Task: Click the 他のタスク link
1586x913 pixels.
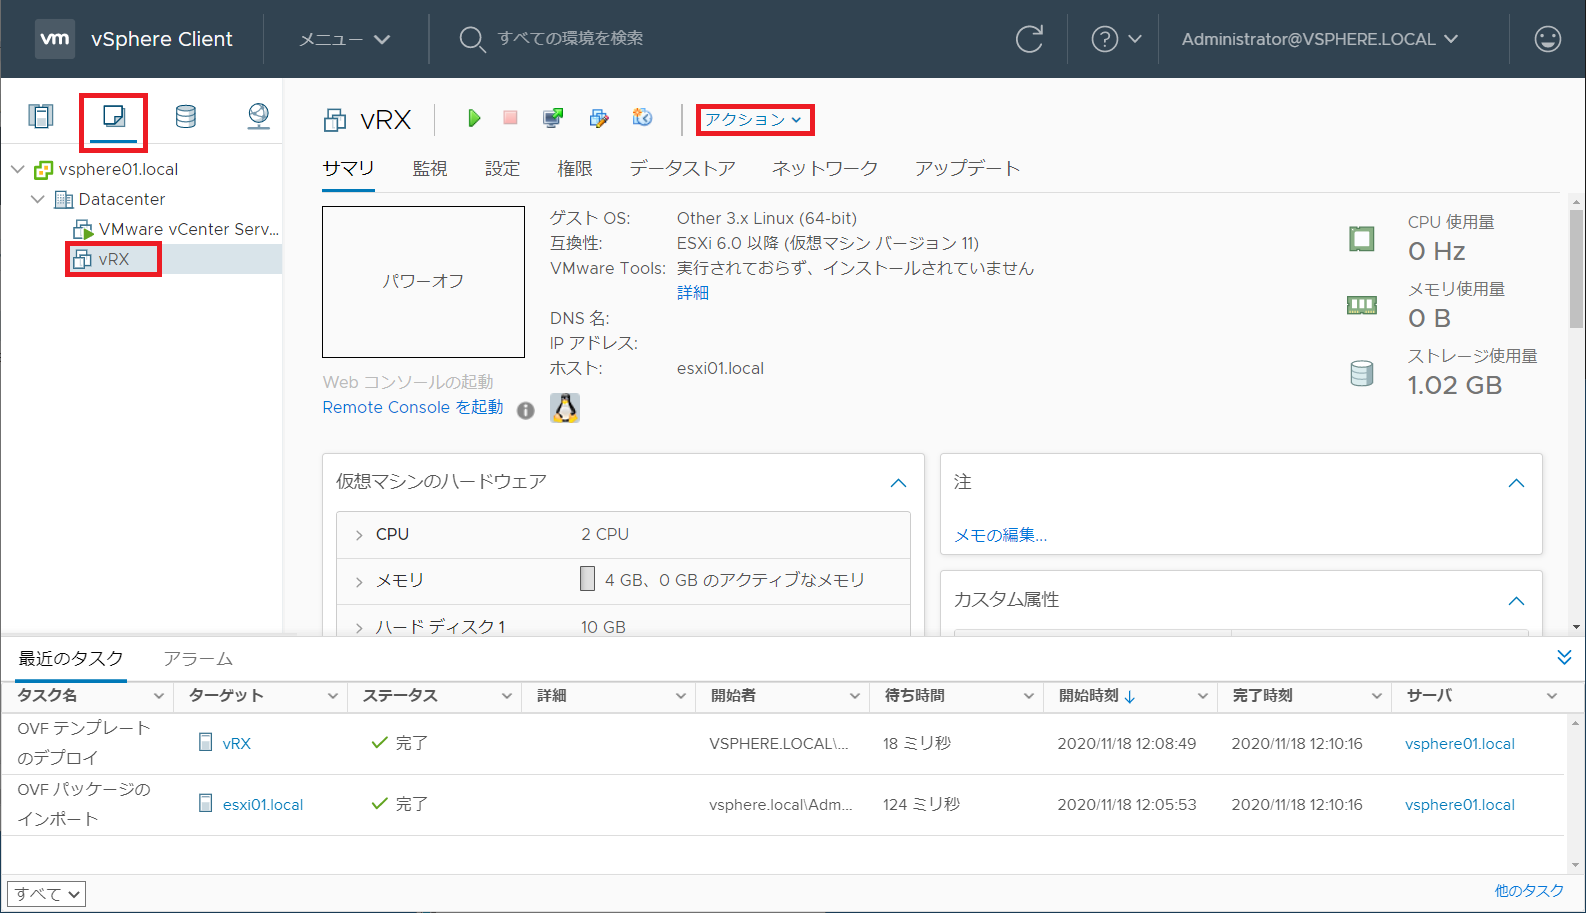Action: point(1529,891)
